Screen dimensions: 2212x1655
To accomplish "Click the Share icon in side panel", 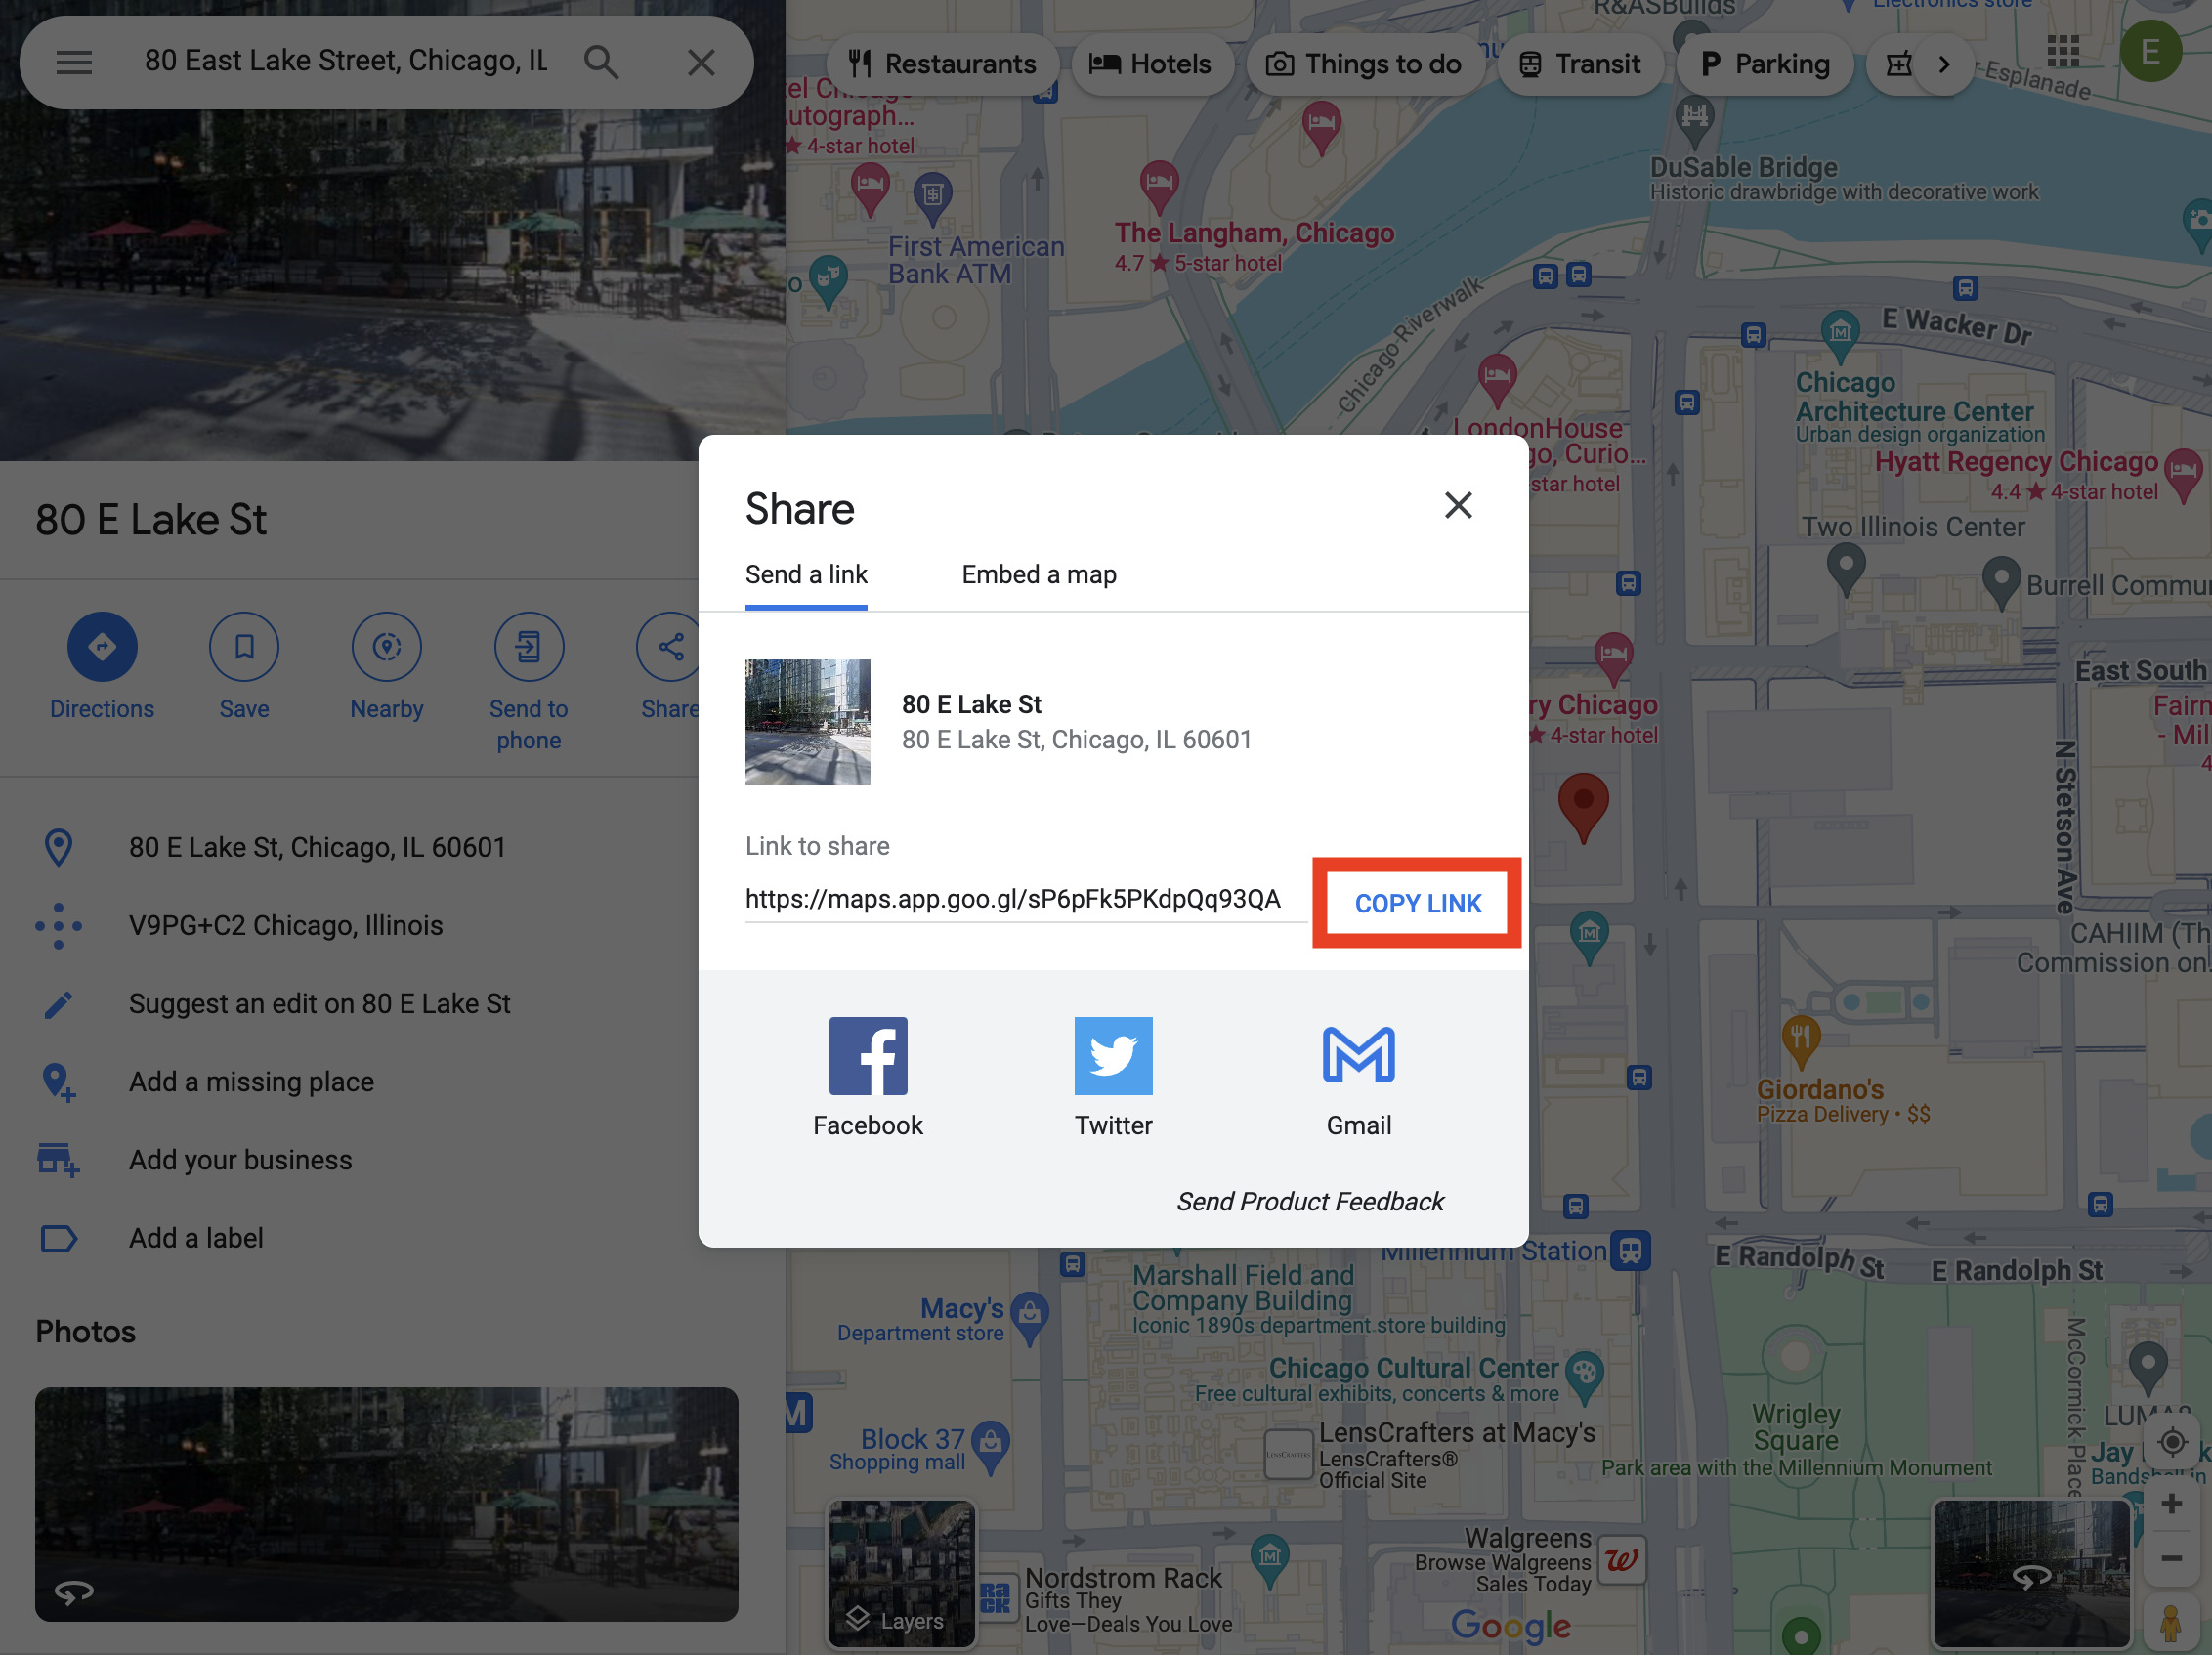I will [x=669, y=647].
